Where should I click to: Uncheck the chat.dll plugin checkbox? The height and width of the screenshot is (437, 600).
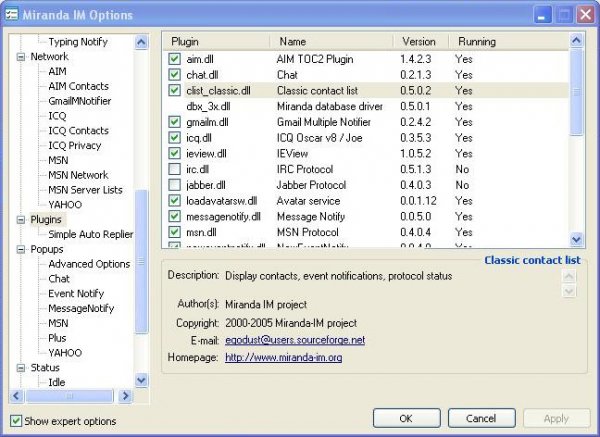click(x=174, y=75)
